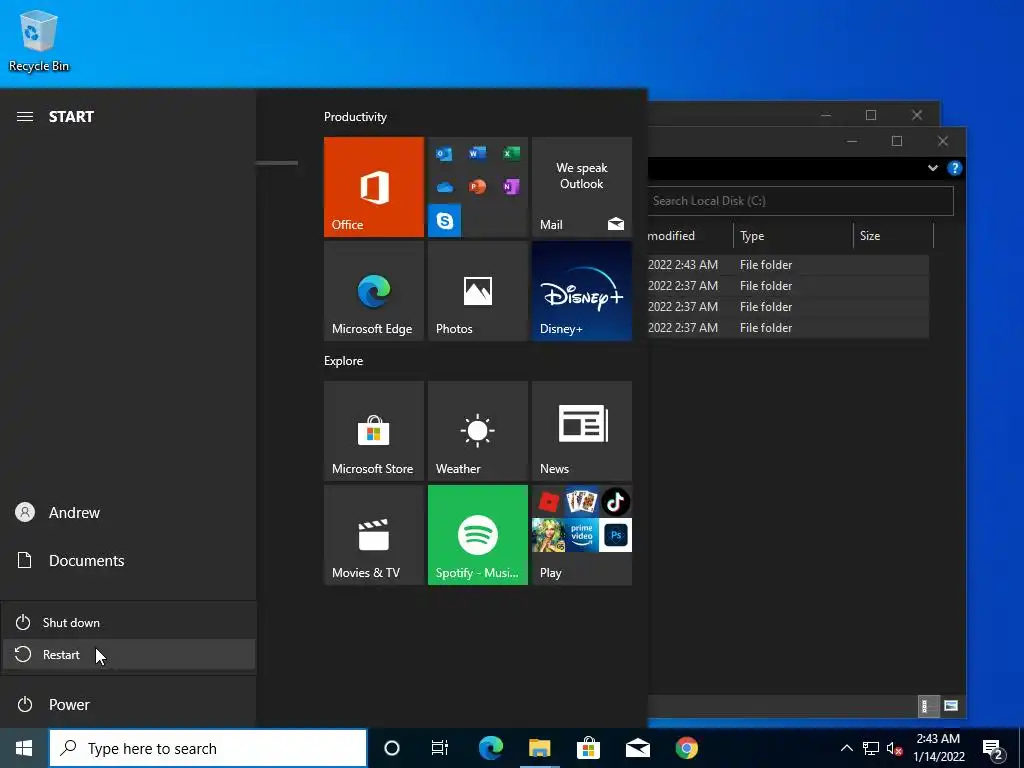Screen dimensions: 1024x768
Task: Open the network icon in system tray
Action: [x=871, y=748]
